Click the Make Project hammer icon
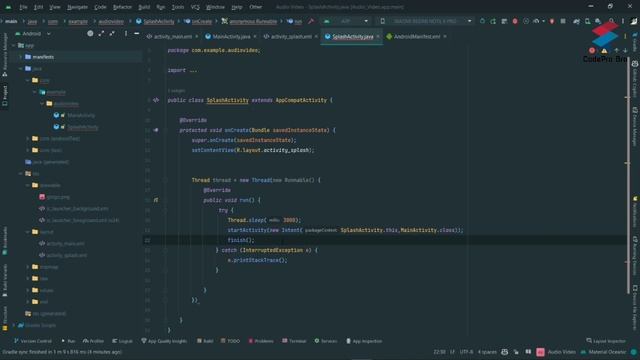Image resolution: width=640 pixels, height=360 pixels. click(311, 21)
